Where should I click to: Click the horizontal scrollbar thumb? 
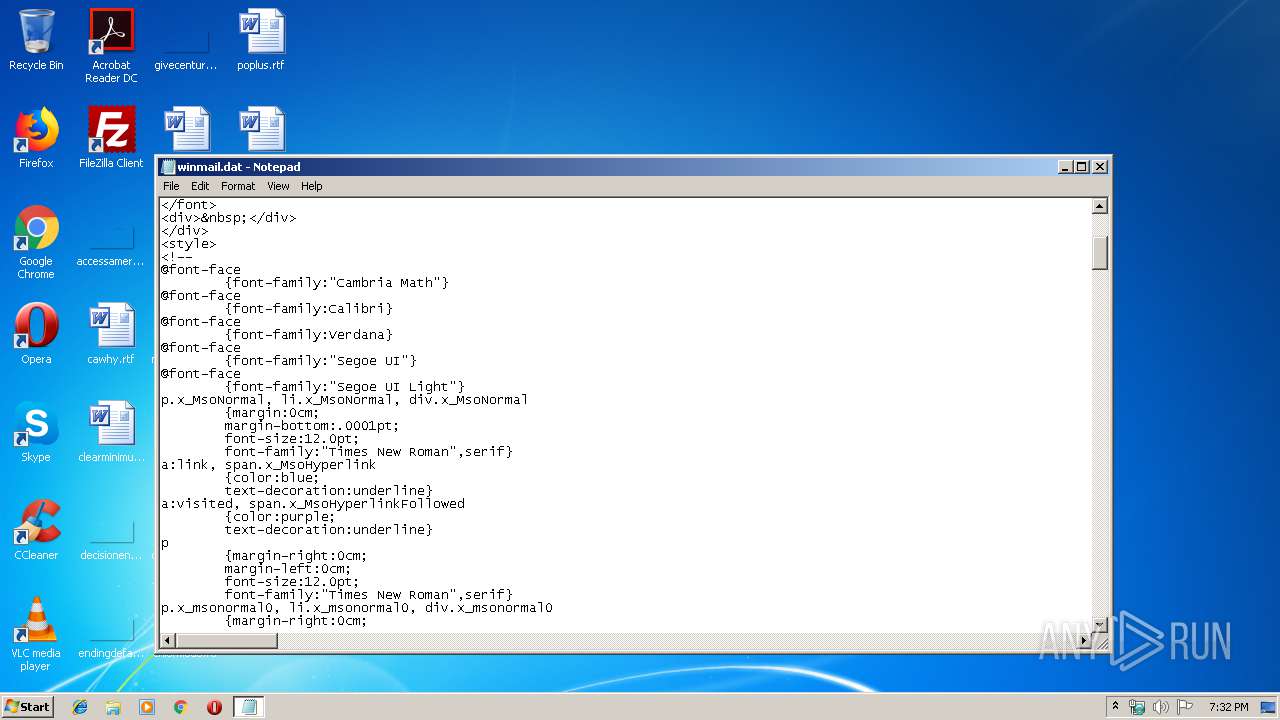point(227,640)
